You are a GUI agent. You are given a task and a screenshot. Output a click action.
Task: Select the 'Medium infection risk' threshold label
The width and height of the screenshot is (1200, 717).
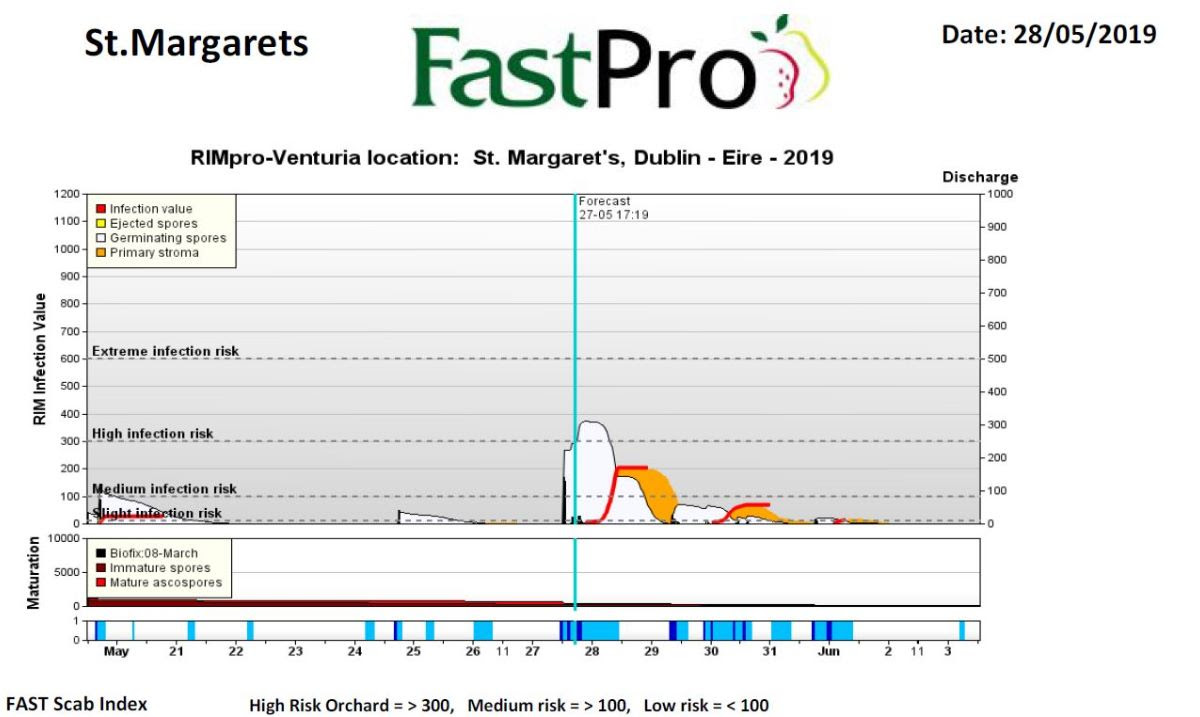pyautogui.click(x=165, y=489)
